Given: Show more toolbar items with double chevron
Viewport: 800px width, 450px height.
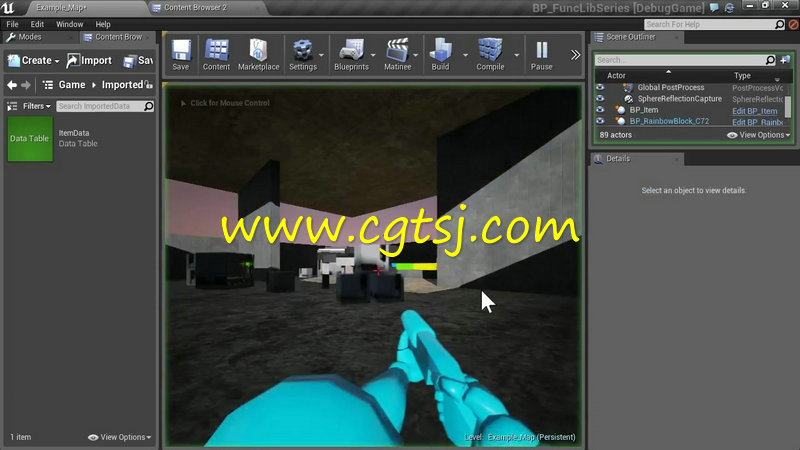Looking at the screenshot, I should click(576, 55).
